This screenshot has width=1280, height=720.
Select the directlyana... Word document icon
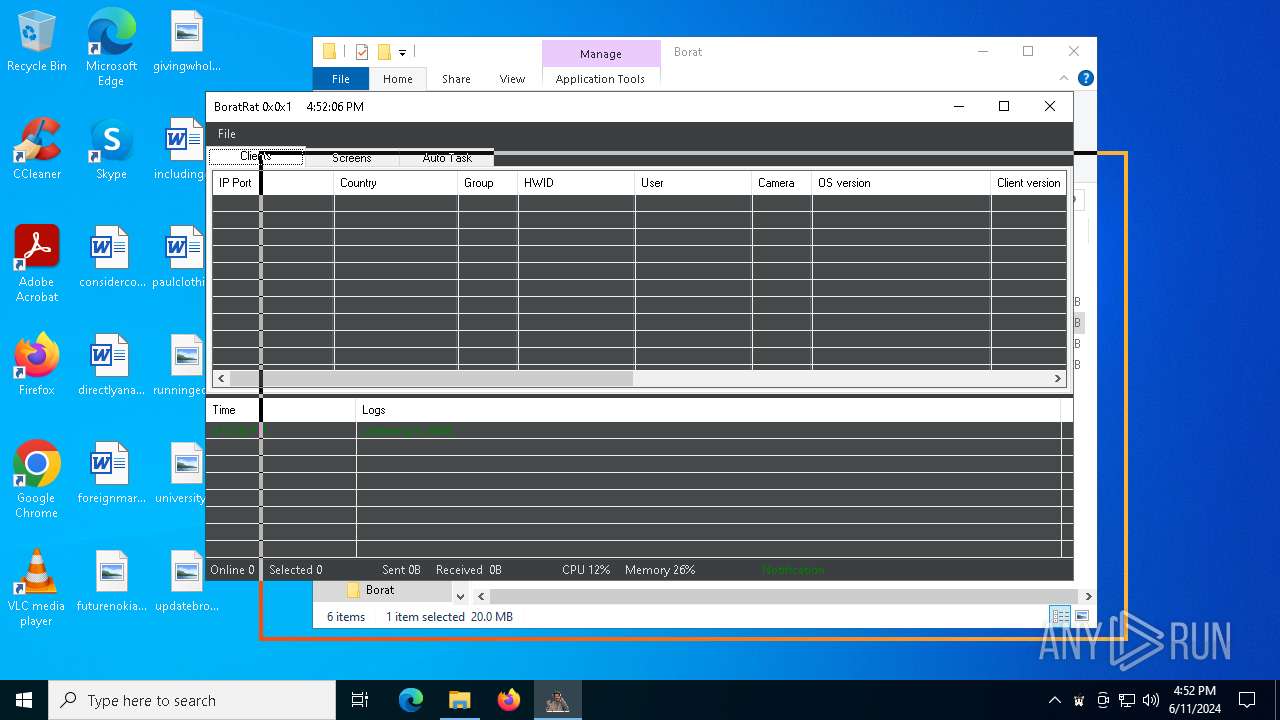111,365
